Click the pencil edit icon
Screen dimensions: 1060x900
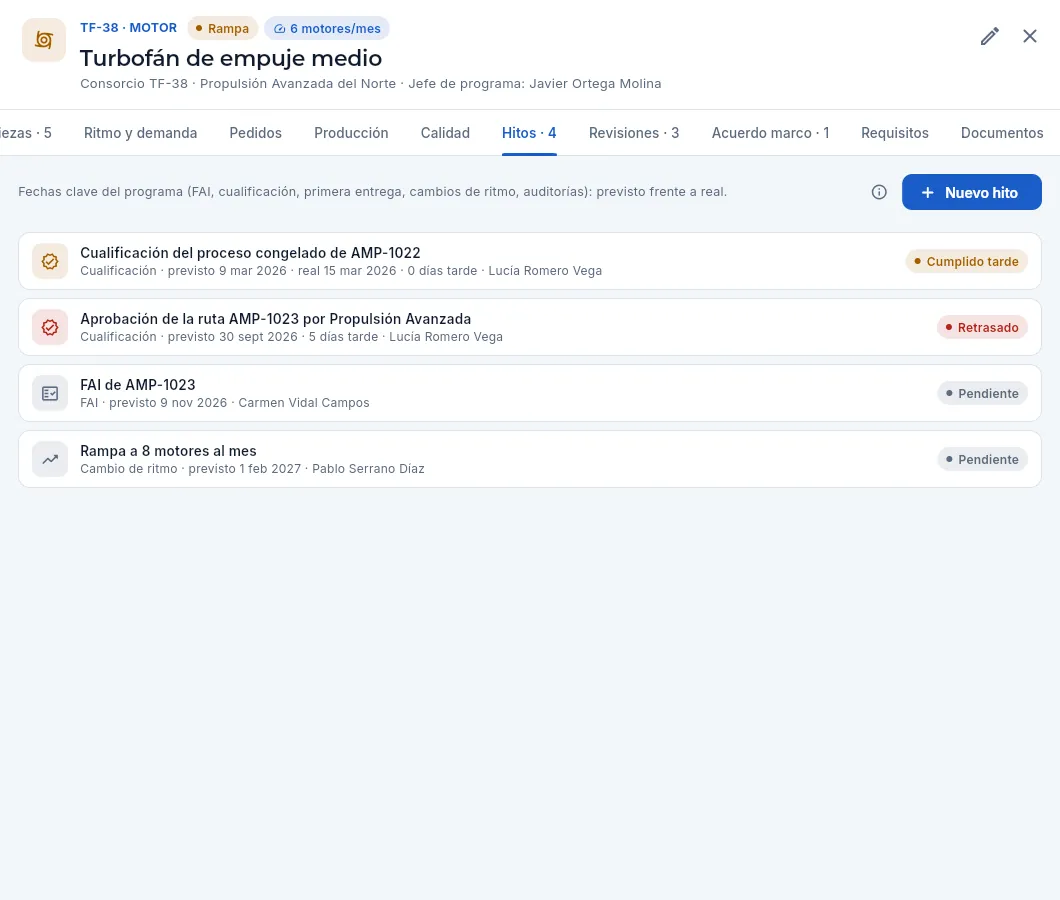990,37
